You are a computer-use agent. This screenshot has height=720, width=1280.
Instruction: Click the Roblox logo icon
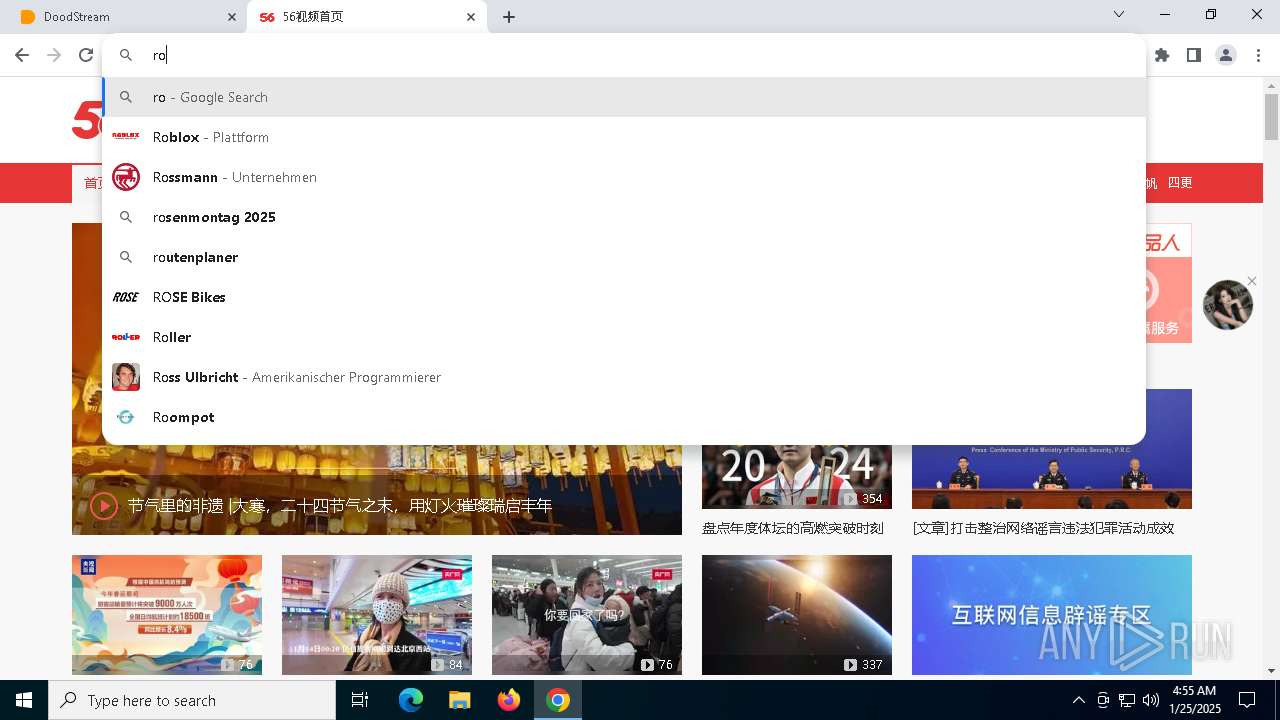coord(126,136)
